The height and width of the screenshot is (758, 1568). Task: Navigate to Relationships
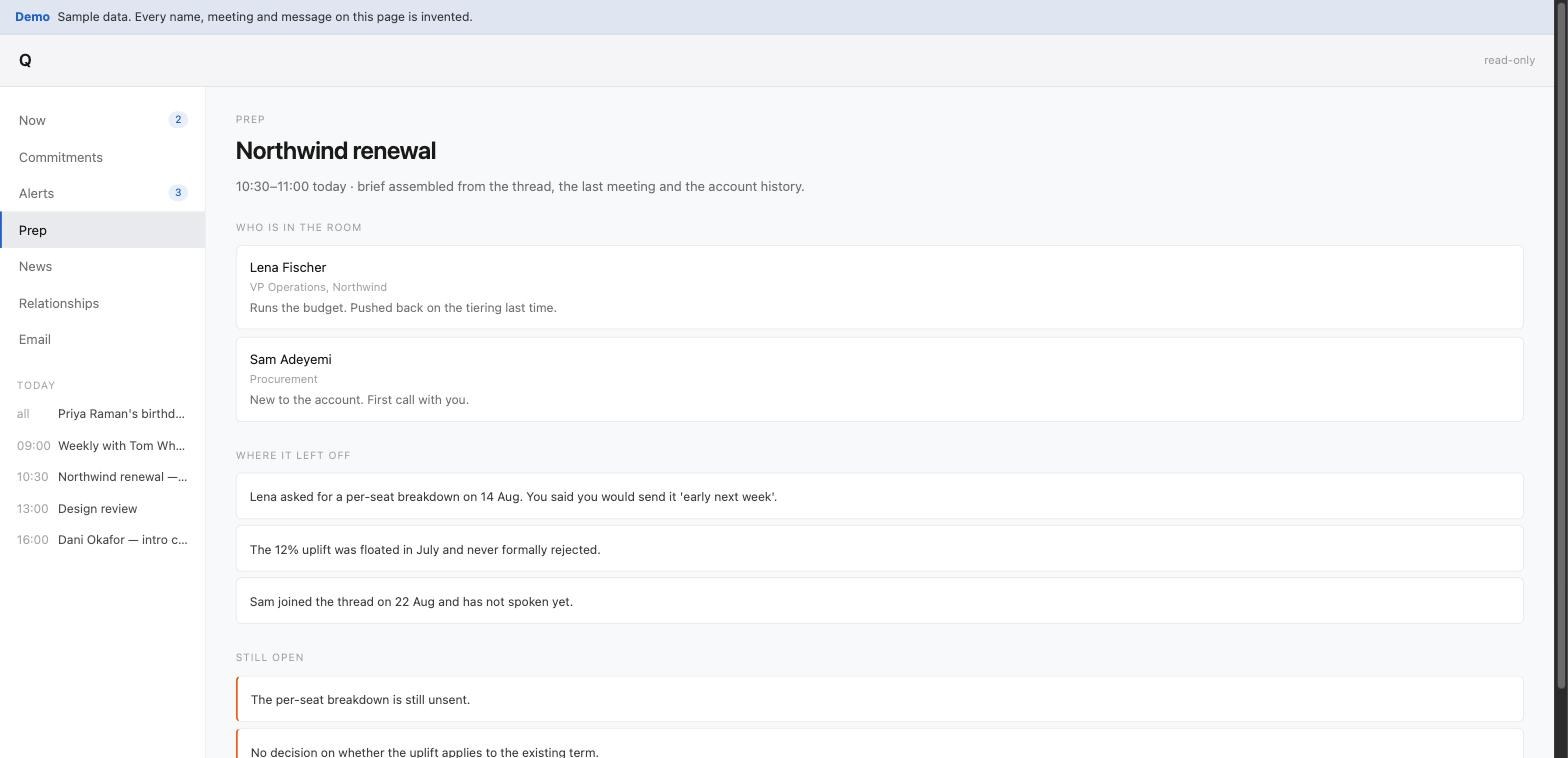tap(102, 303)
